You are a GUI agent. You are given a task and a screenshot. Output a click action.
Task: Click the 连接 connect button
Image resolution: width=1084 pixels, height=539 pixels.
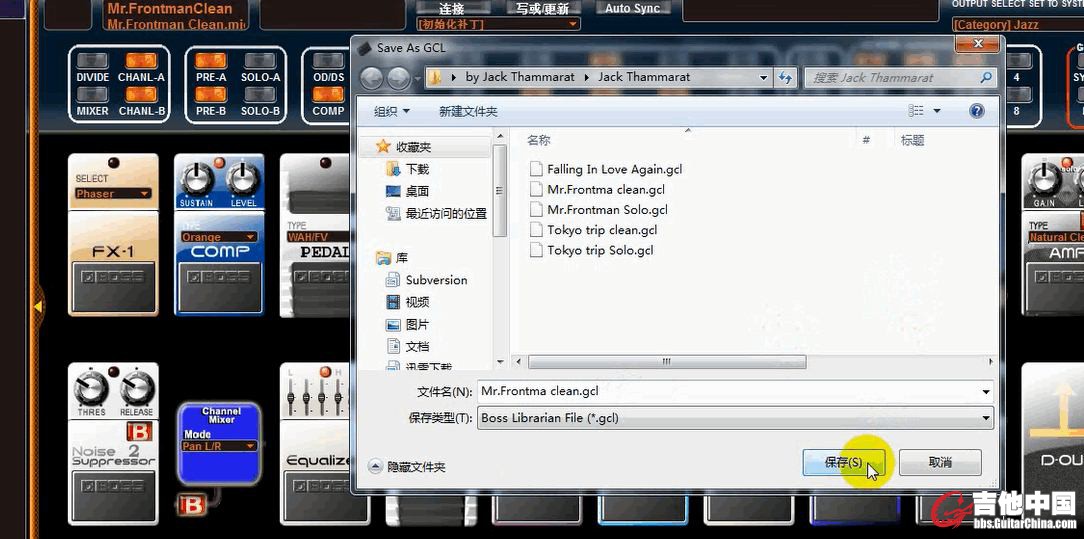tap(451, 8)
